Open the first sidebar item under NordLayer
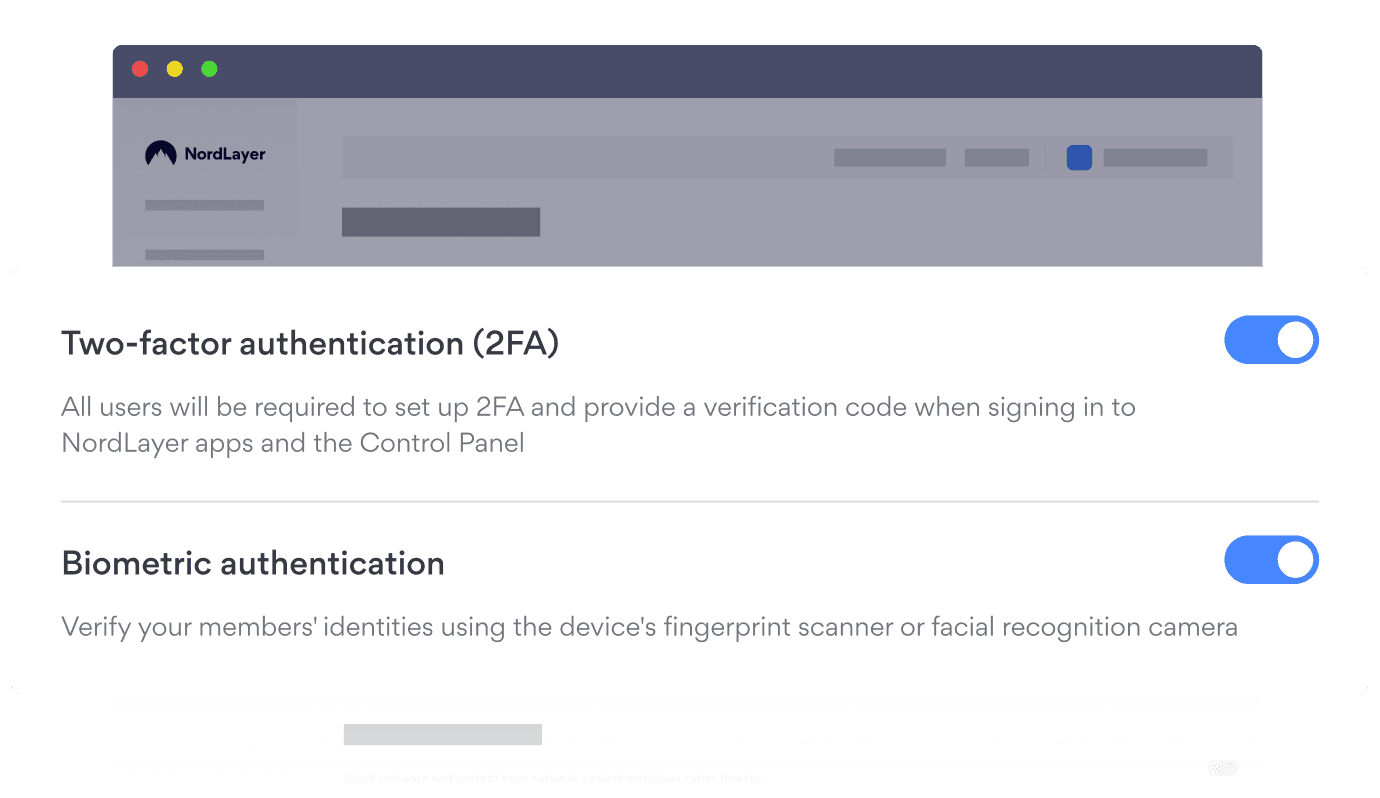The width and height of the screenshot is (1380, 798). coord(204,205)
